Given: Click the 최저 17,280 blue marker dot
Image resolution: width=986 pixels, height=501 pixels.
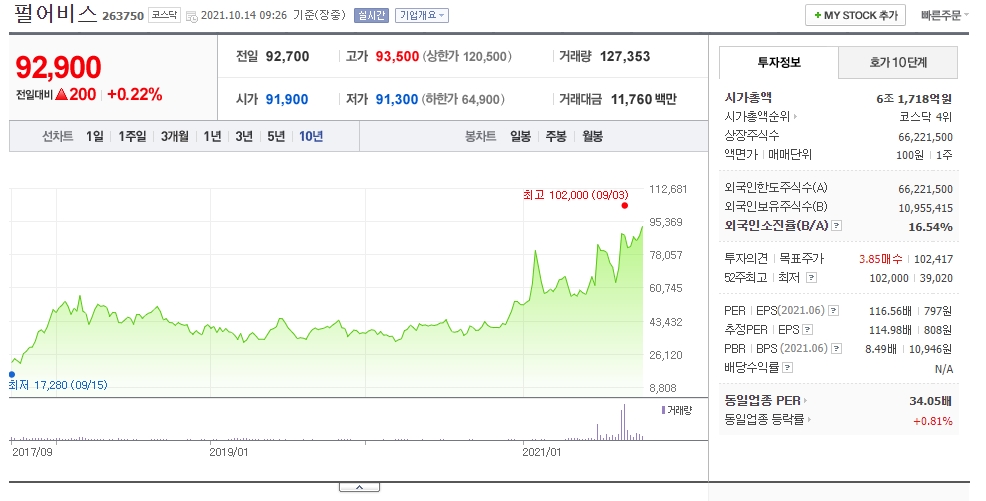Looking at the screenshot, I should click(x=12, y=375).
